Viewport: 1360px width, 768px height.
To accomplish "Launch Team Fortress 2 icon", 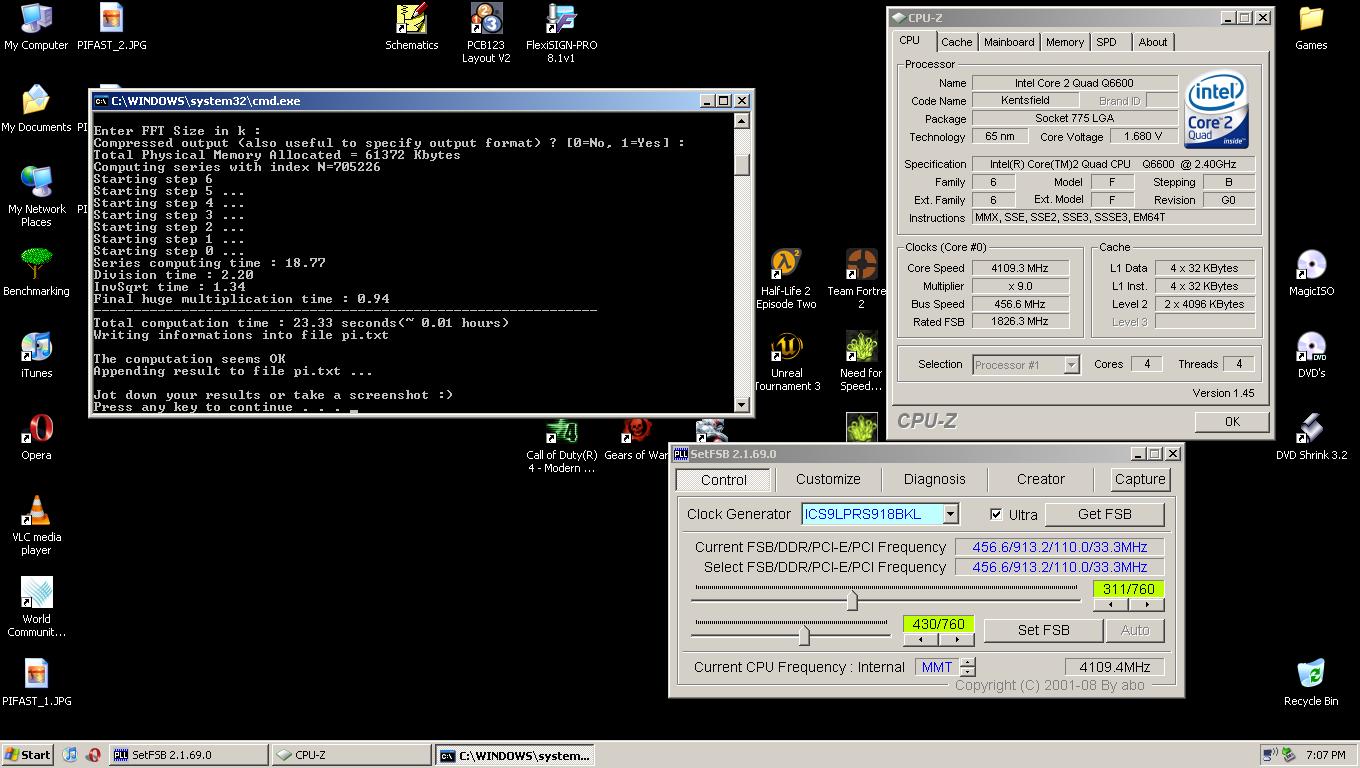I will (861, 279).
